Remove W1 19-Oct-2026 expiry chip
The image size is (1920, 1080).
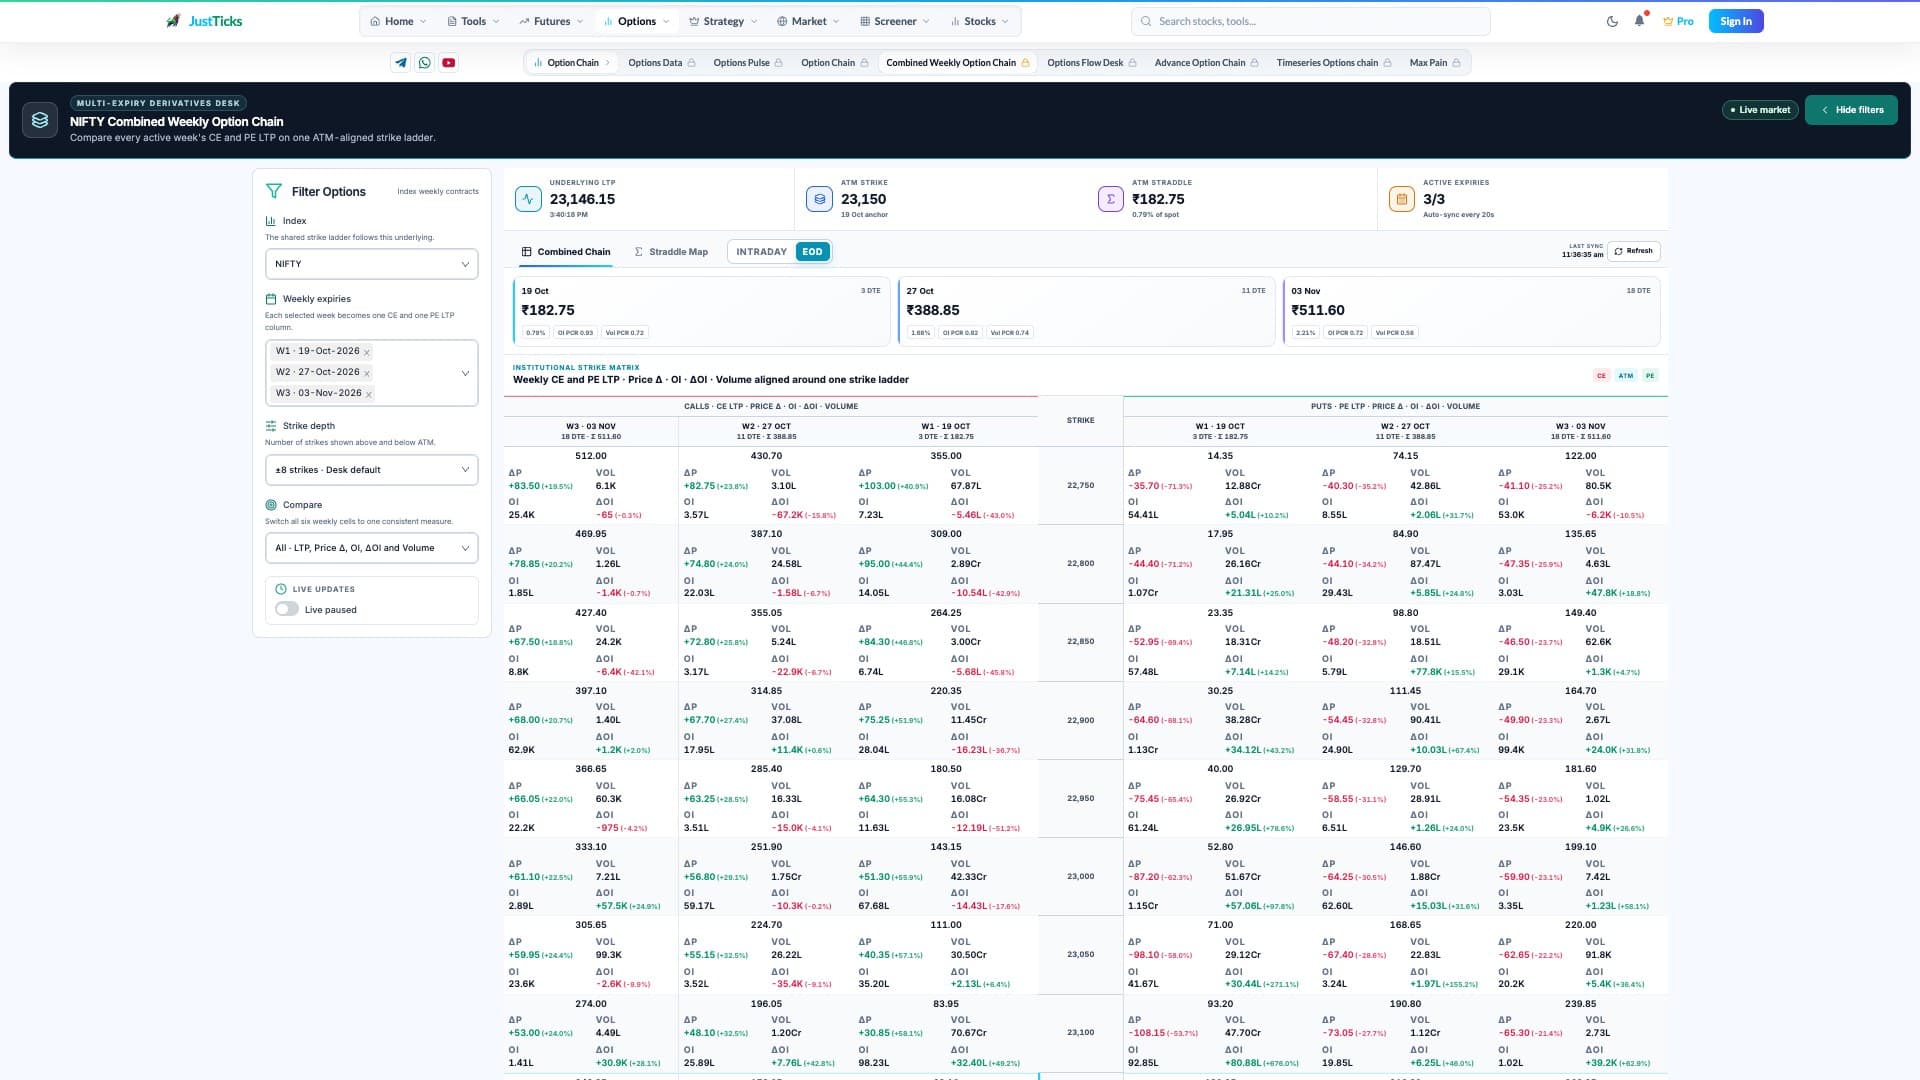[x=367, y=352]
